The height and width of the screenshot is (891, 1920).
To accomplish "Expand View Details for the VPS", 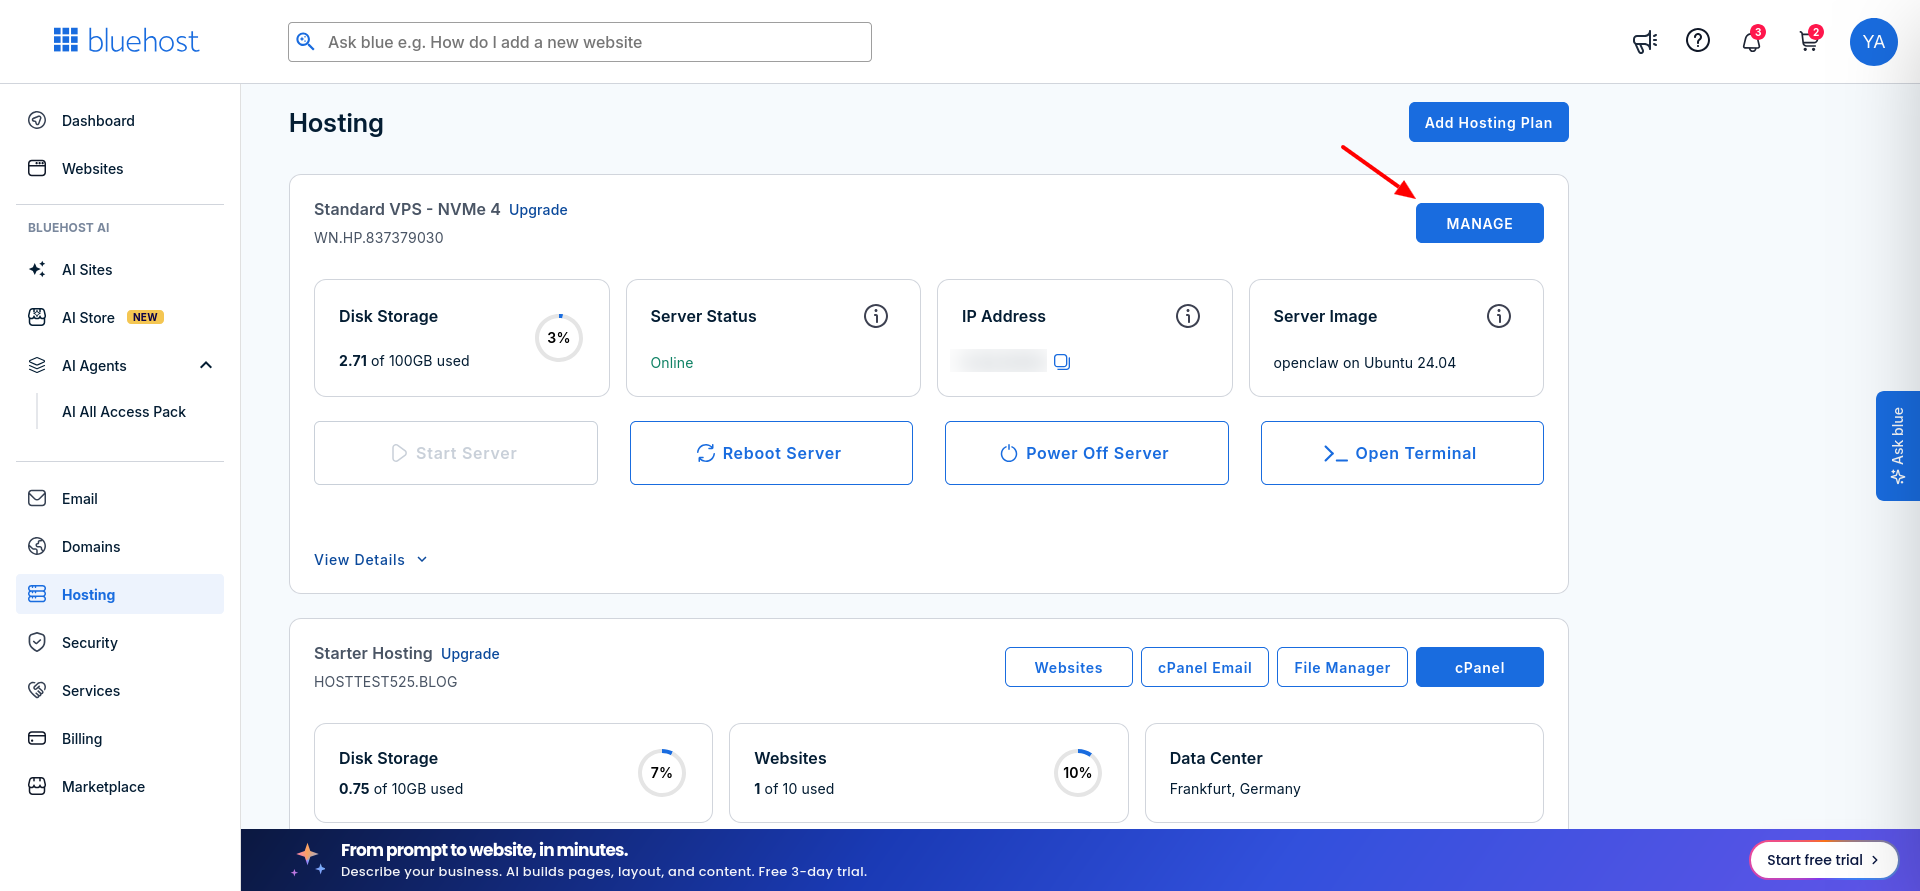I will 371,560.
